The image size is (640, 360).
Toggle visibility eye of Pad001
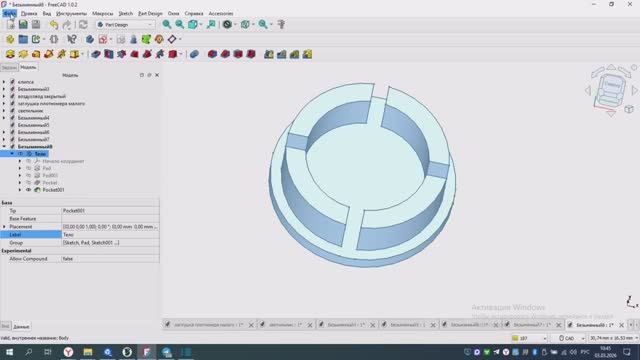29,176
